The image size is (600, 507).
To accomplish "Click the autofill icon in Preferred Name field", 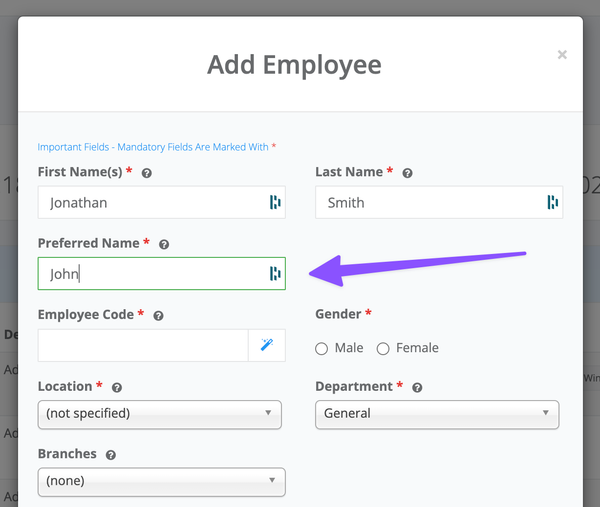I will click(x=274, y=274).
